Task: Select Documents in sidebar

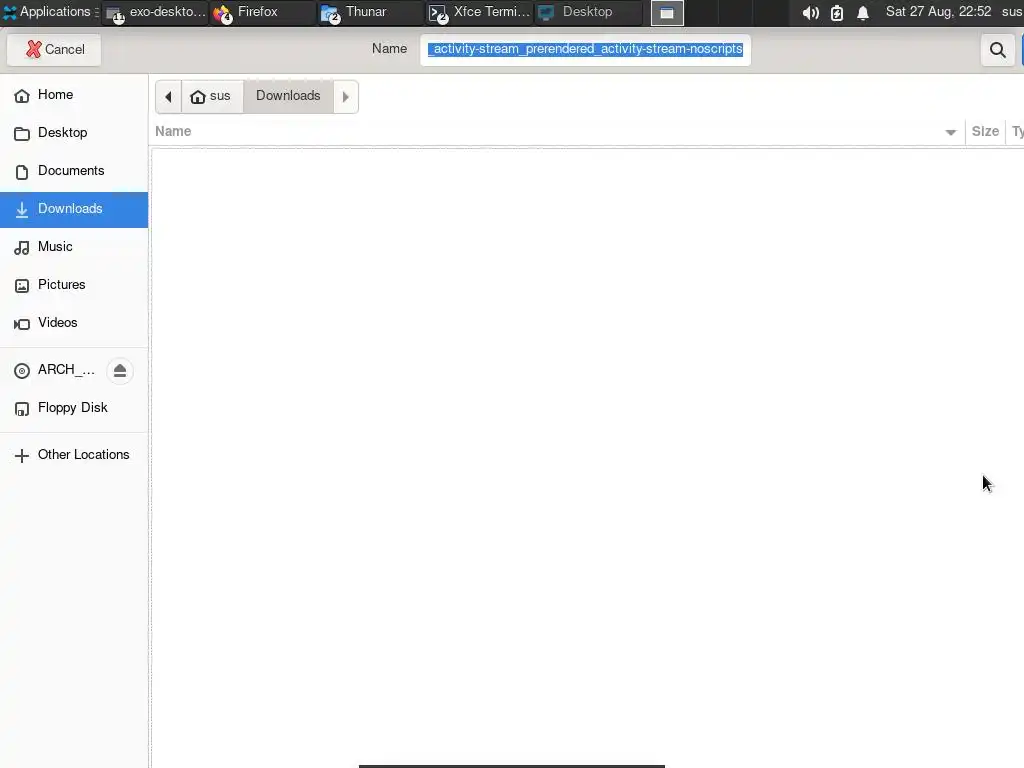Action: [74, 171]
